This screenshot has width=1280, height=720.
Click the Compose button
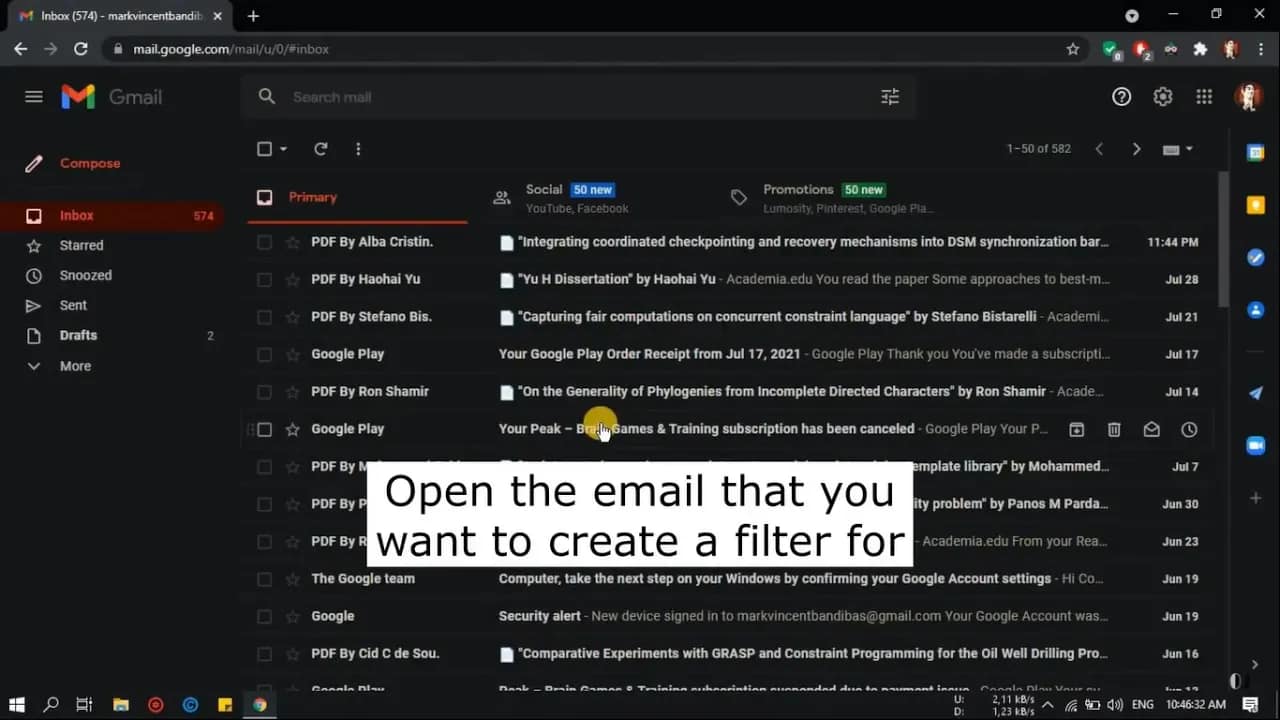pos(89,163)
